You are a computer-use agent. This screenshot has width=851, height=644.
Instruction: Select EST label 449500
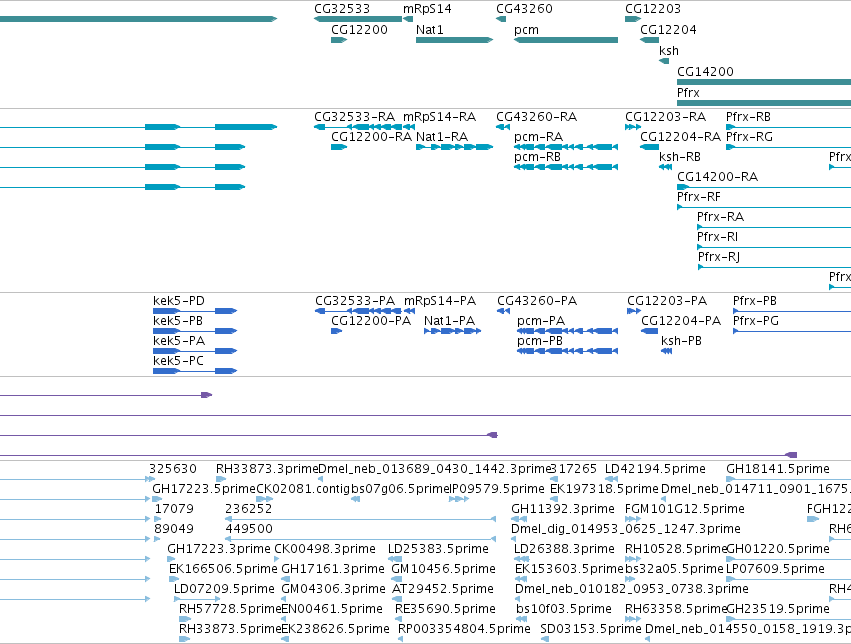(x=249, y=530)
